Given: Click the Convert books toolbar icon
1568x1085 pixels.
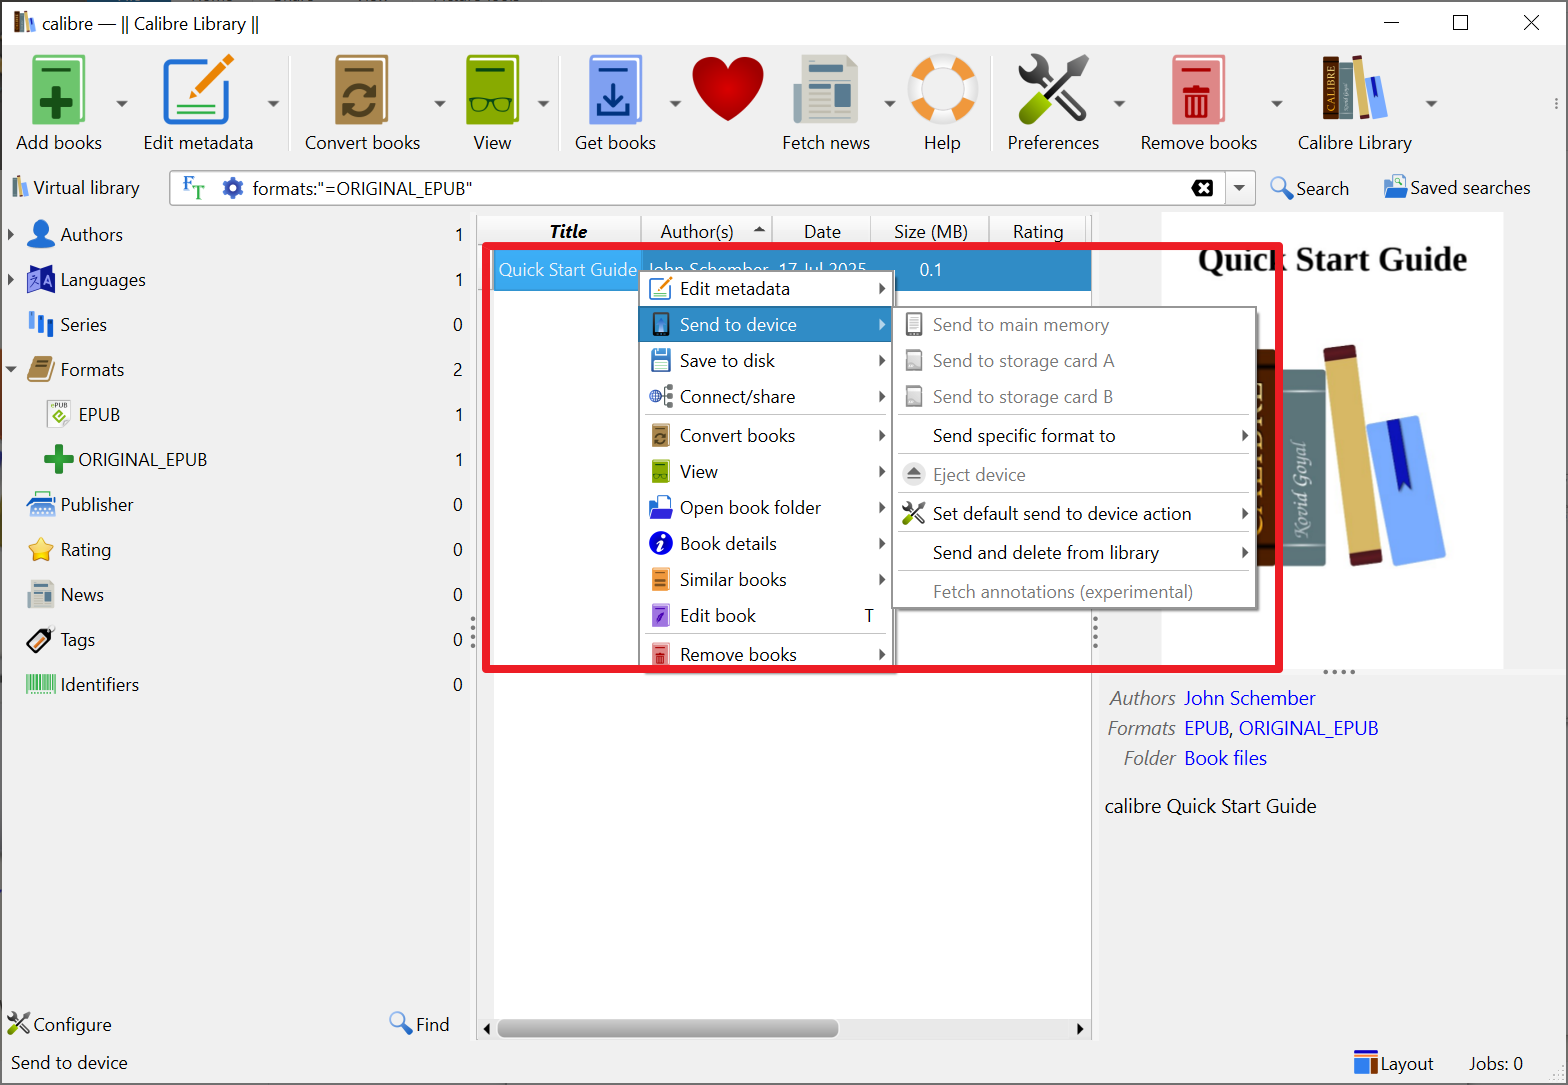Looking at the screenshot, I should 361,91.
